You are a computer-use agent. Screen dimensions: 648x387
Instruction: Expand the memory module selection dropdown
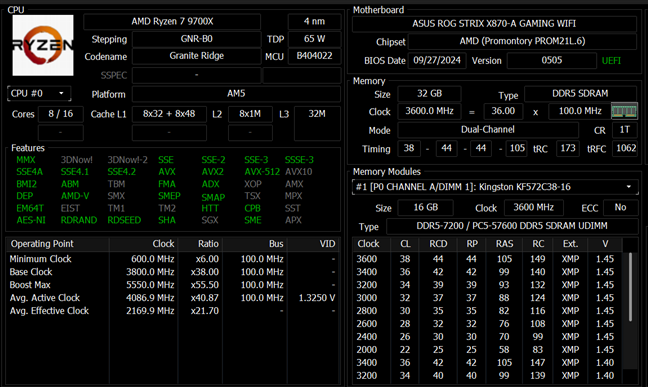[x=495, y=187]
